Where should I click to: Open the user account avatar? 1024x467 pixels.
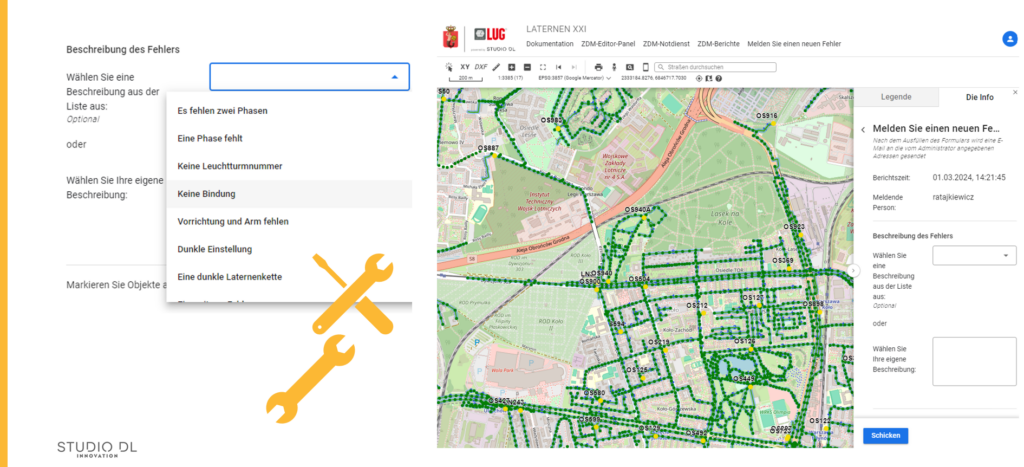click(x=1009, y=38)
